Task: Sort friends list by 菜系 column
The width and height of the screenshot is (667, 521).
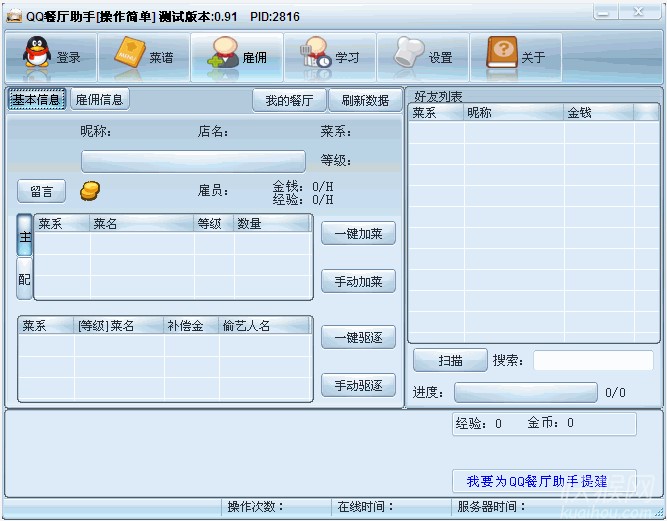Action: point(436,113)
